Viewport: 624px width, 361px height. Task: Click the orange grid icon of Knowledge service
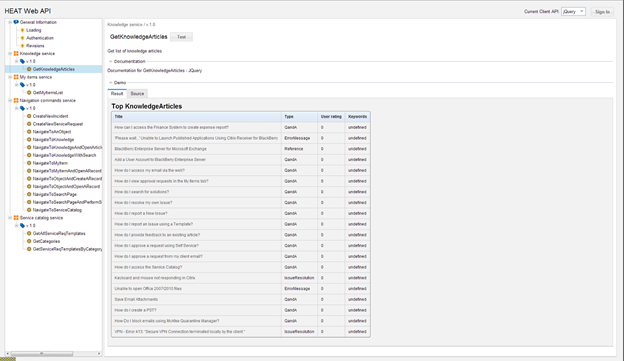[x=16, y=53]
